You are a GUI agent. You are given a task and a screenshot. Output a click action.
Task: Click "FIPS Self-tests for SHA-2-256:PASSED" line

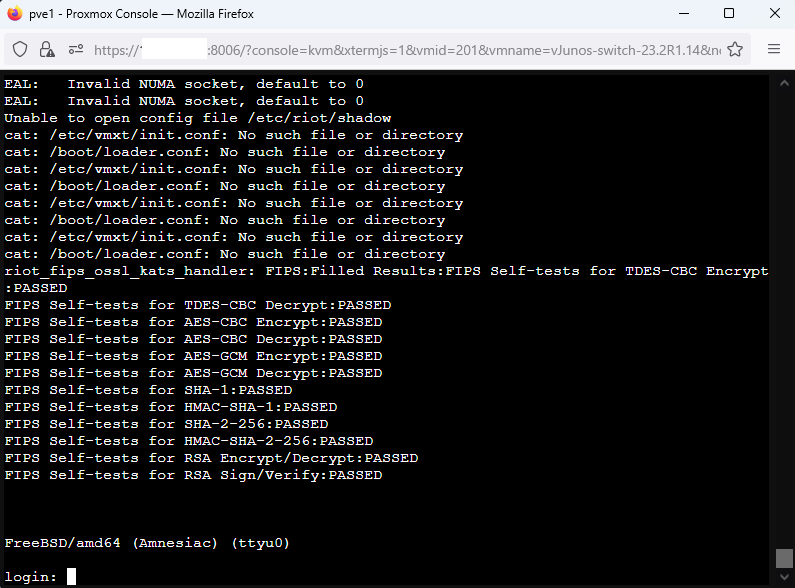[x=166, y=424]
